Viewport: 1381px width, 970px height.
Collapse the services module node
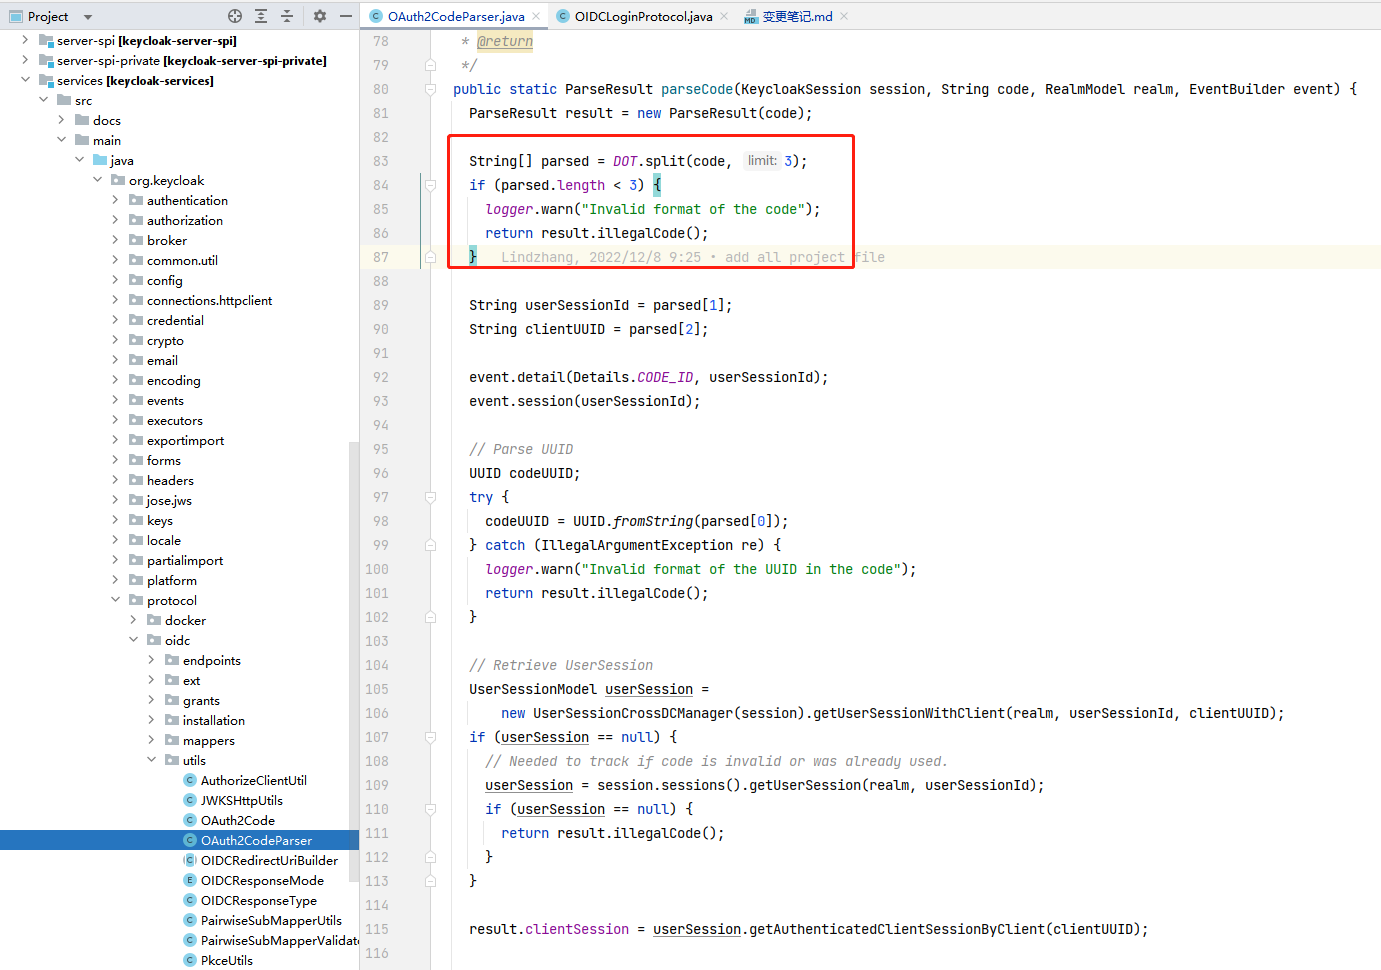click(25, 80)
